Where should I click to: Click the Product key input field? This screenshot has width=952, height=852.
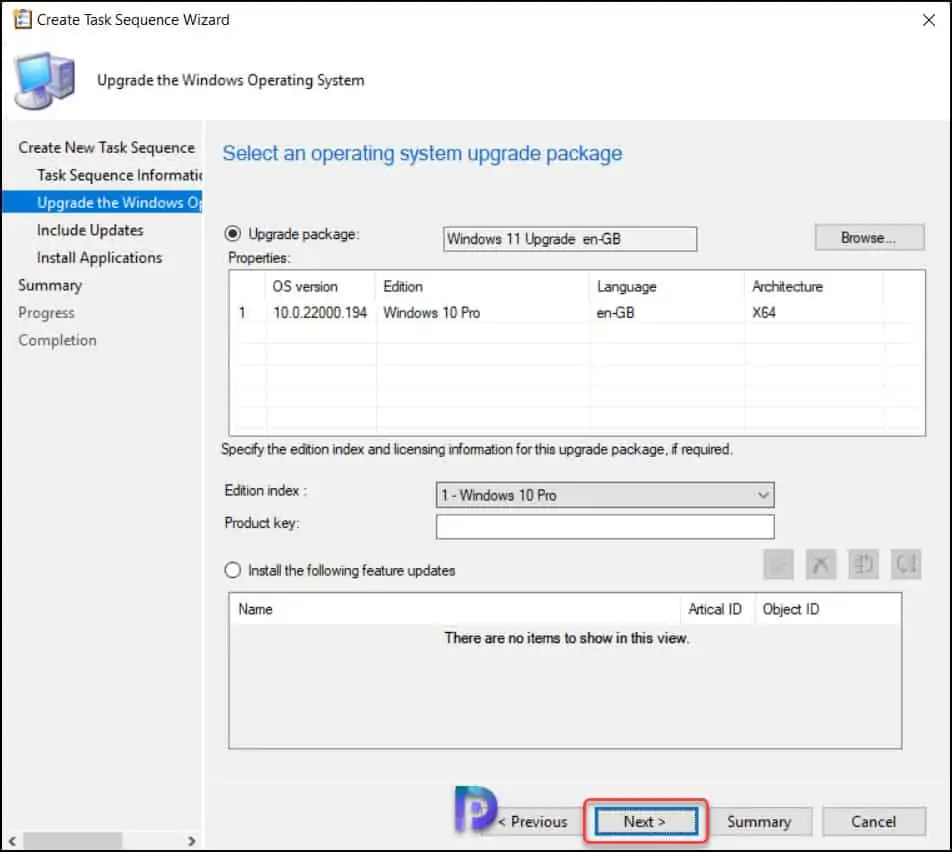pyautogui.click(x=605, y=527)
